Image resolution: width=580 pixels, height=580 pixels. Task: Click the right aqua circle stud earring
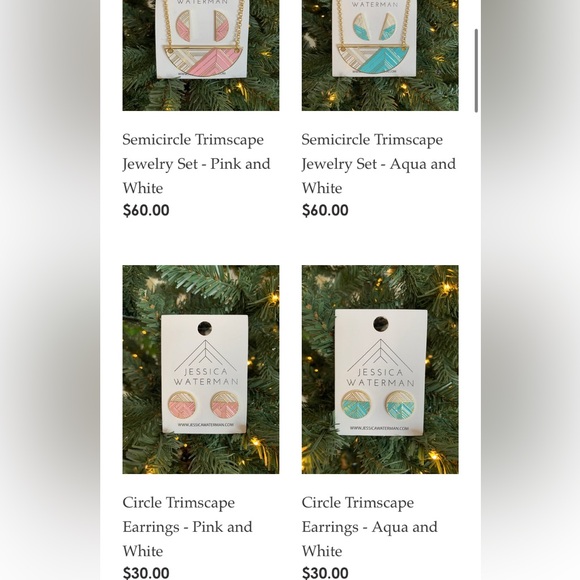point(400,405)
